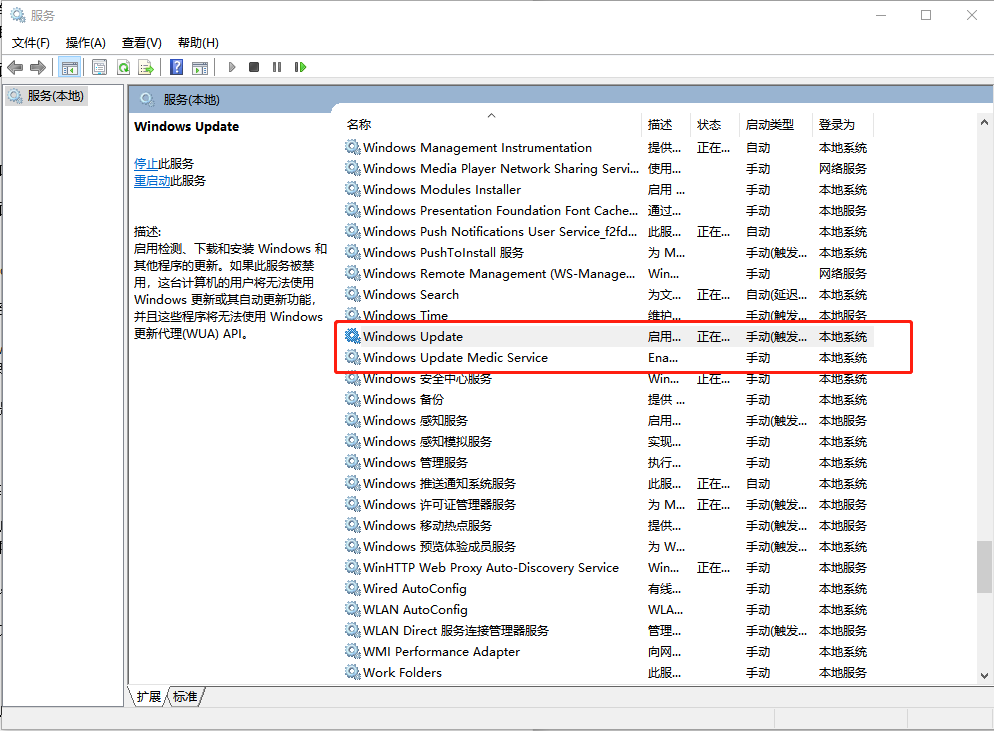
Task: Stop the service with the square icon
Action: click(254, 67)
